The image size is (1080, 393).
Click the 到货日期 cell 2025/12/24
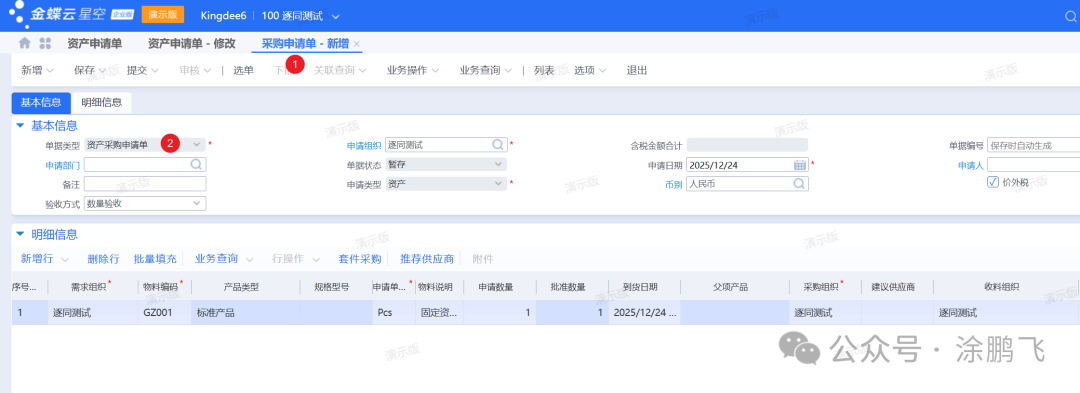click(x=644, y=312)
